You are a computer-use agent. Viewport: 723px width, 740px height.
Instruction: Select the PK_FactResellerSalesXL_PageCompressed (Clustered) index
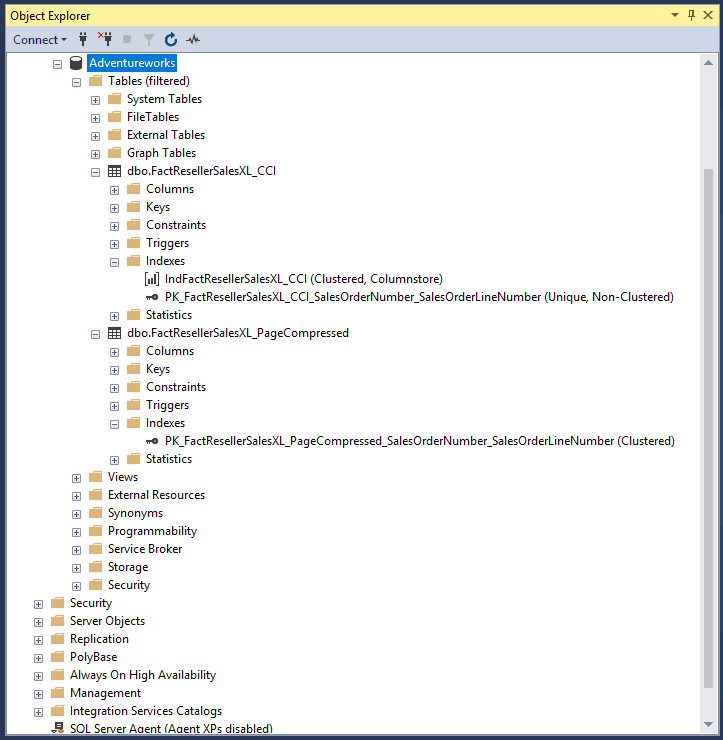point(420,441)
